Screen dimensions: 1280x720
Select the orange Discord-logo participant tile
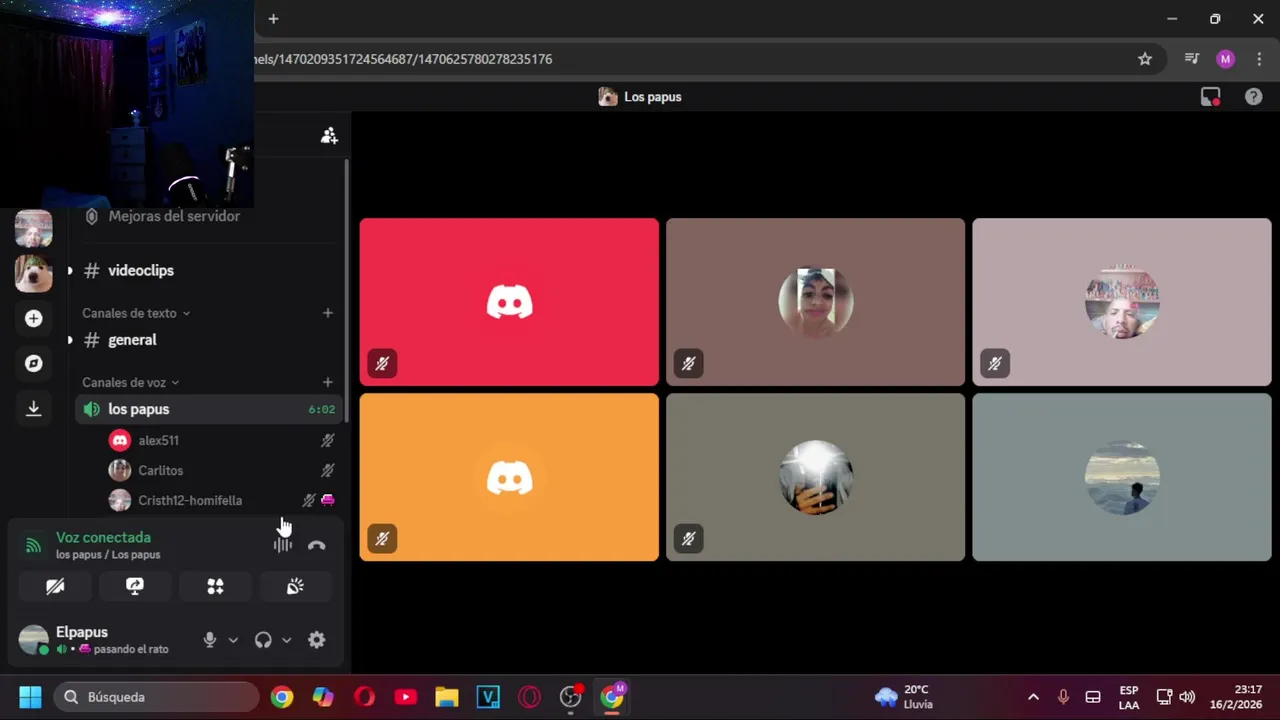pos(509,477)
